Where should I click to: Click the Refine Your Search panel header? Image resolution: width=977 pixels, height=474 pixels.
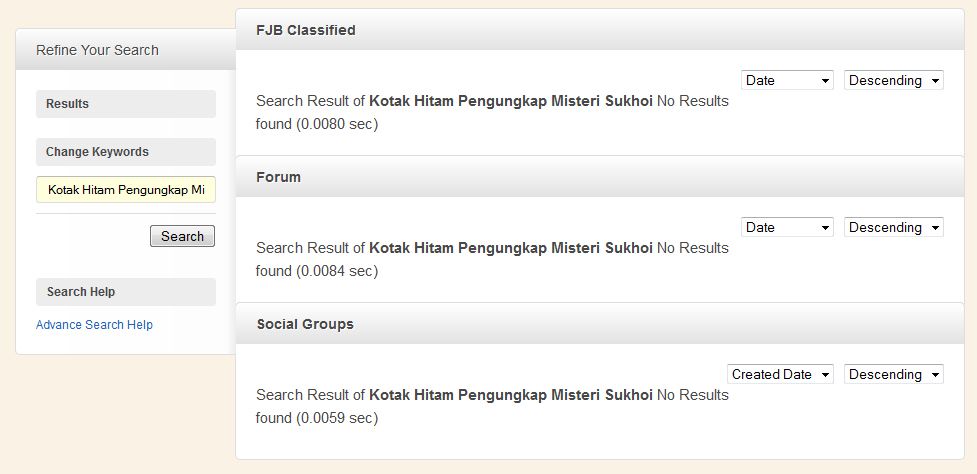126,50
